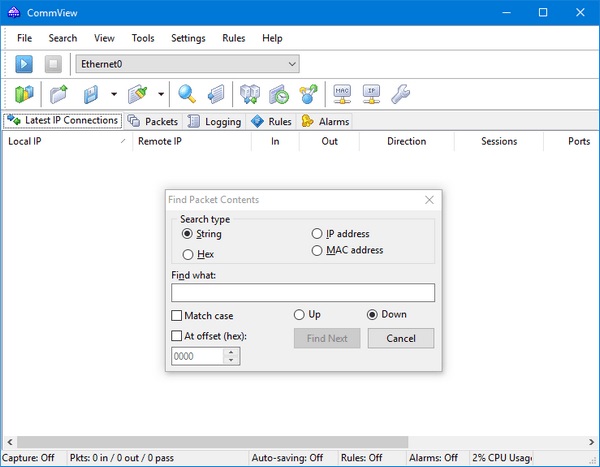Viewport: 600px width, 467px height.
Task: Click the Auto-saving: Off status text
Action: (x=287, y=458)
